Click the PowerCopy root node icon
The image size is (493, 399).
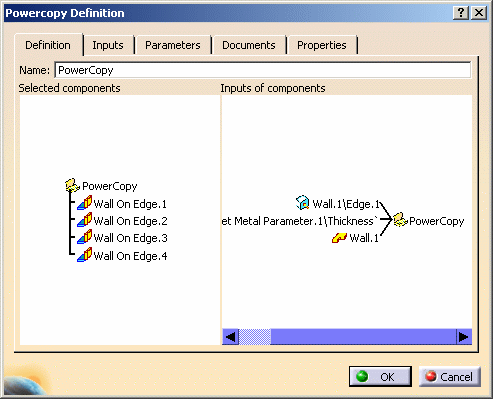[72, 186]
